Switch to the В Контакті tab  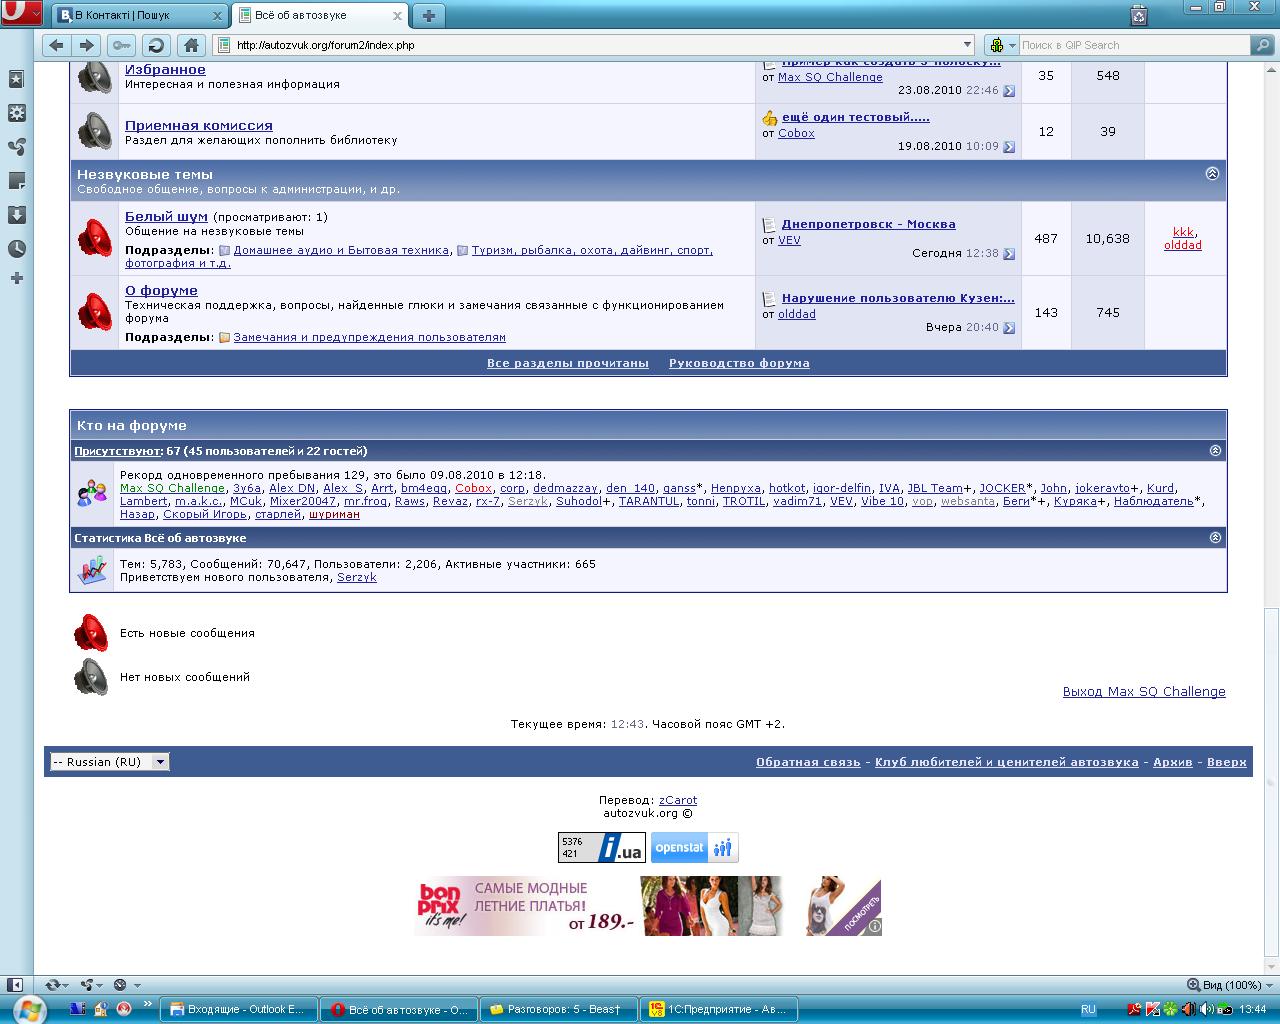tap(140, 15)
